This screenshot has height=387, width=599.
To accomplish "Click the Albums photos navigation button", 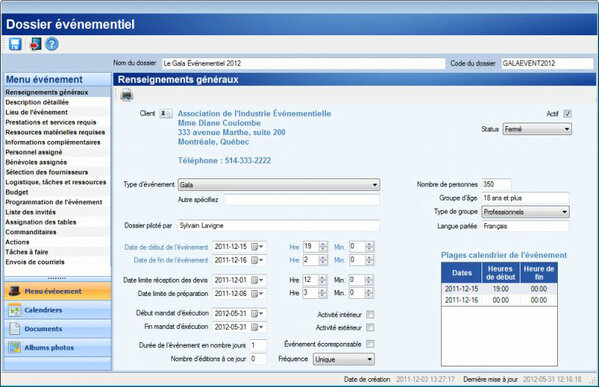I will point(58,347).
